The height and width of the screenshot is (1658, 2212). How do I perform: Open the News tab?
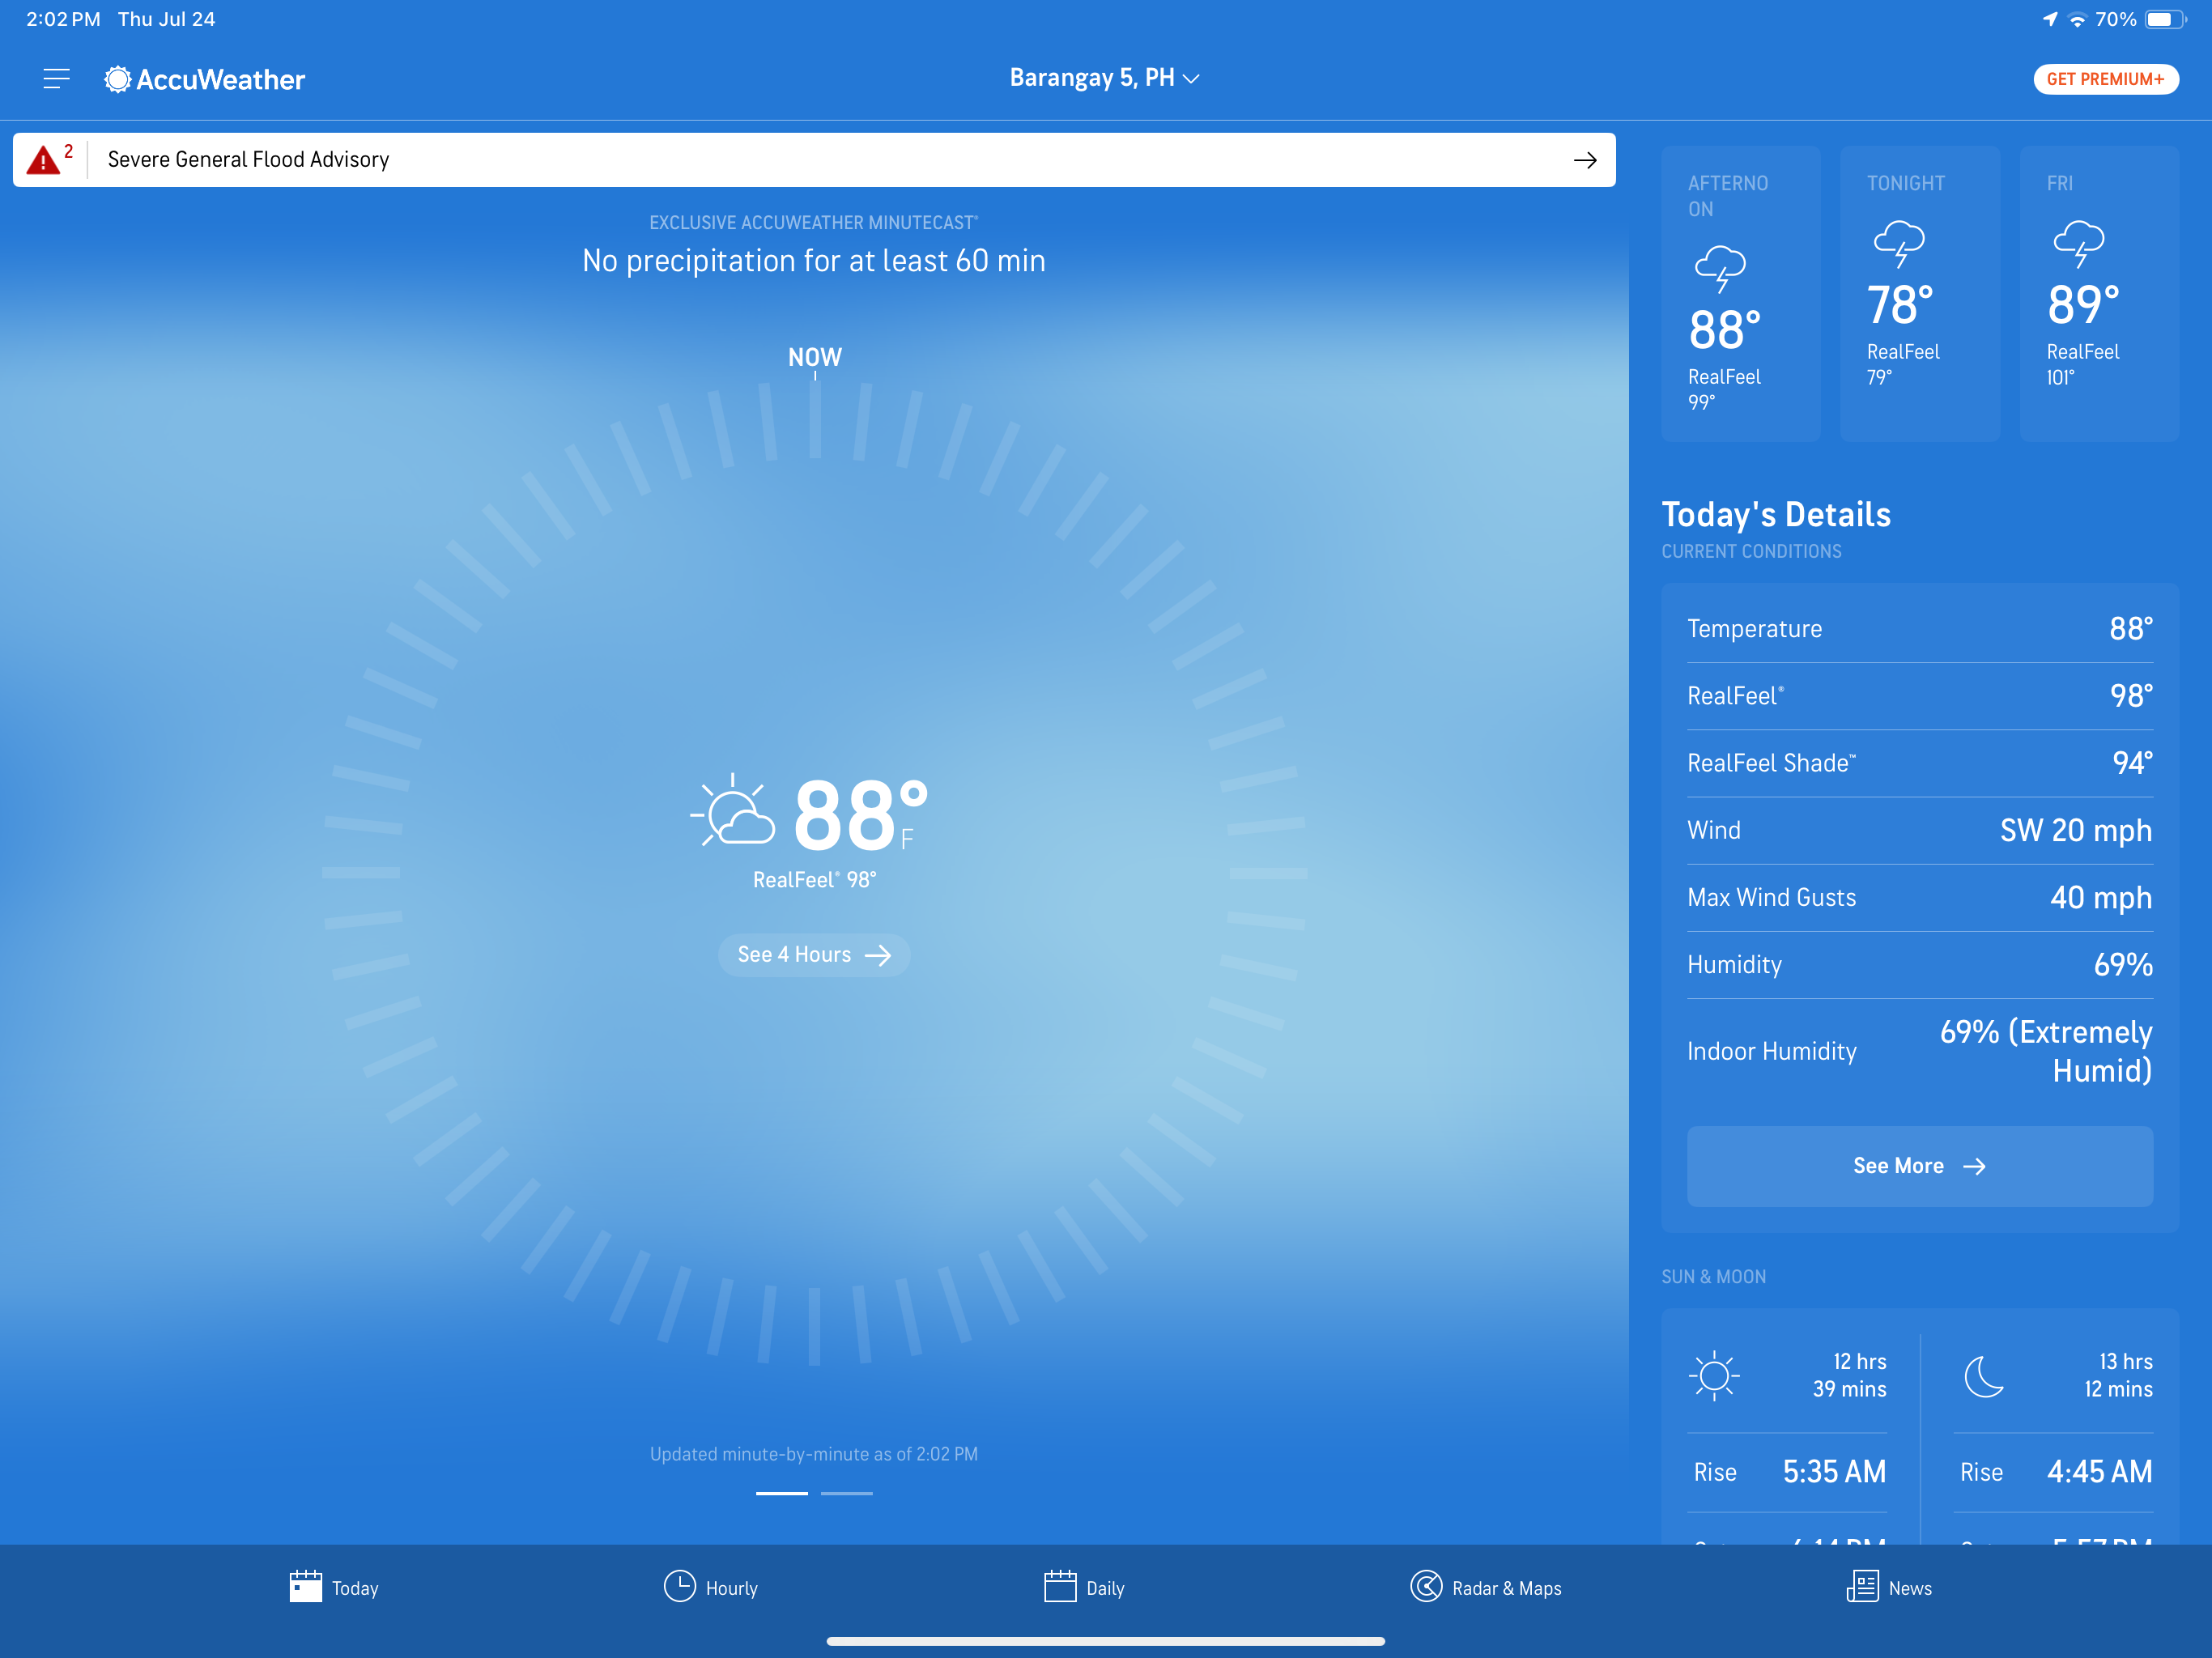click(x=1889, y=1587)
